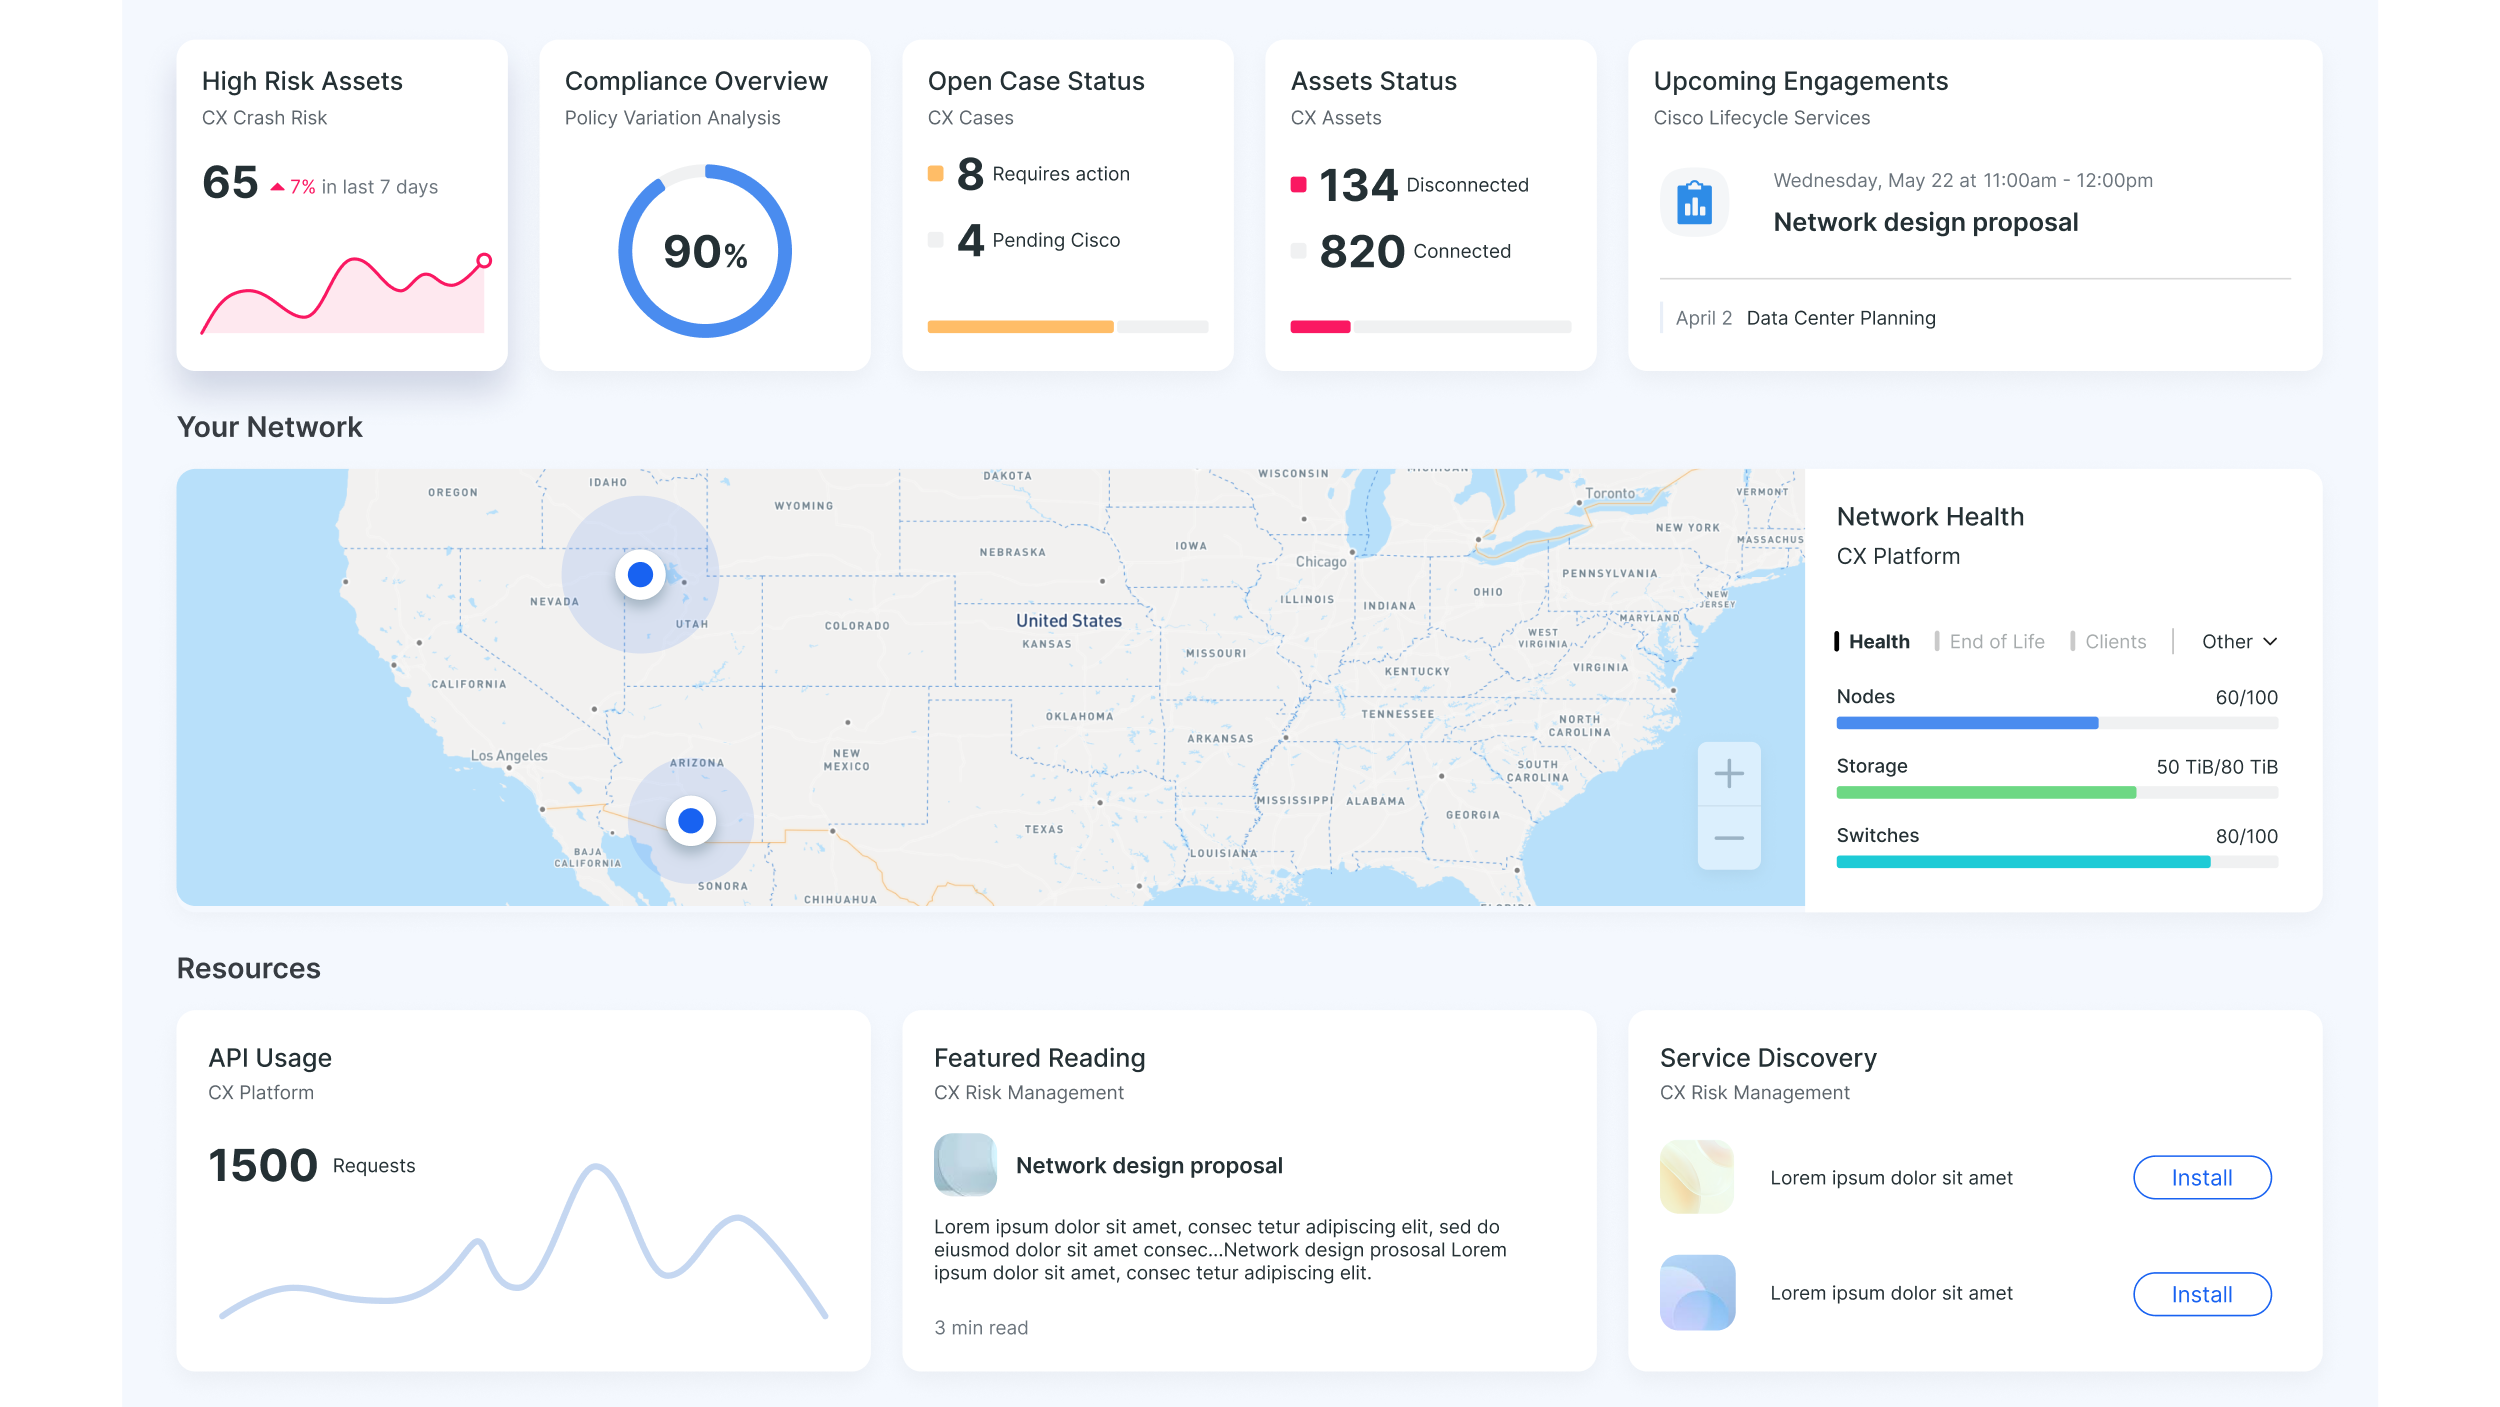The height and width of the screenshot is (1407, 2500).
Task: Click the Open Case Status orange progress bar
Action: 1020,326
